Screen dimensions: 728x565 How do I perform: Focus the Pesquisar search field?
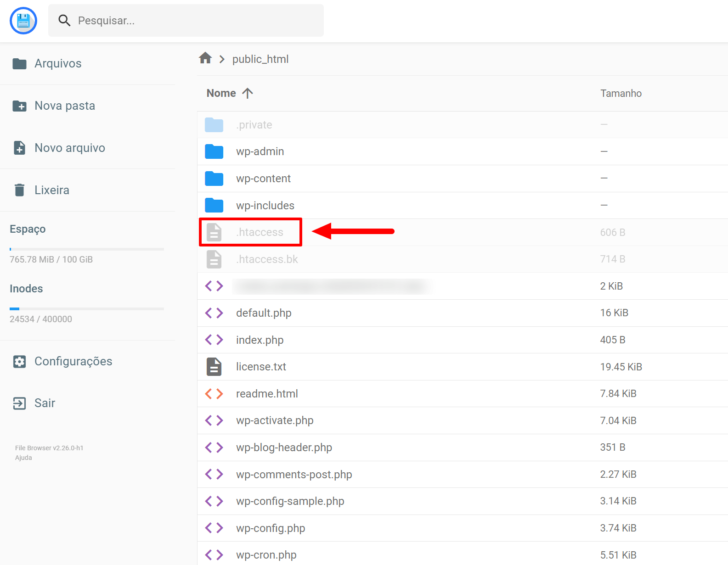(186, 20)
